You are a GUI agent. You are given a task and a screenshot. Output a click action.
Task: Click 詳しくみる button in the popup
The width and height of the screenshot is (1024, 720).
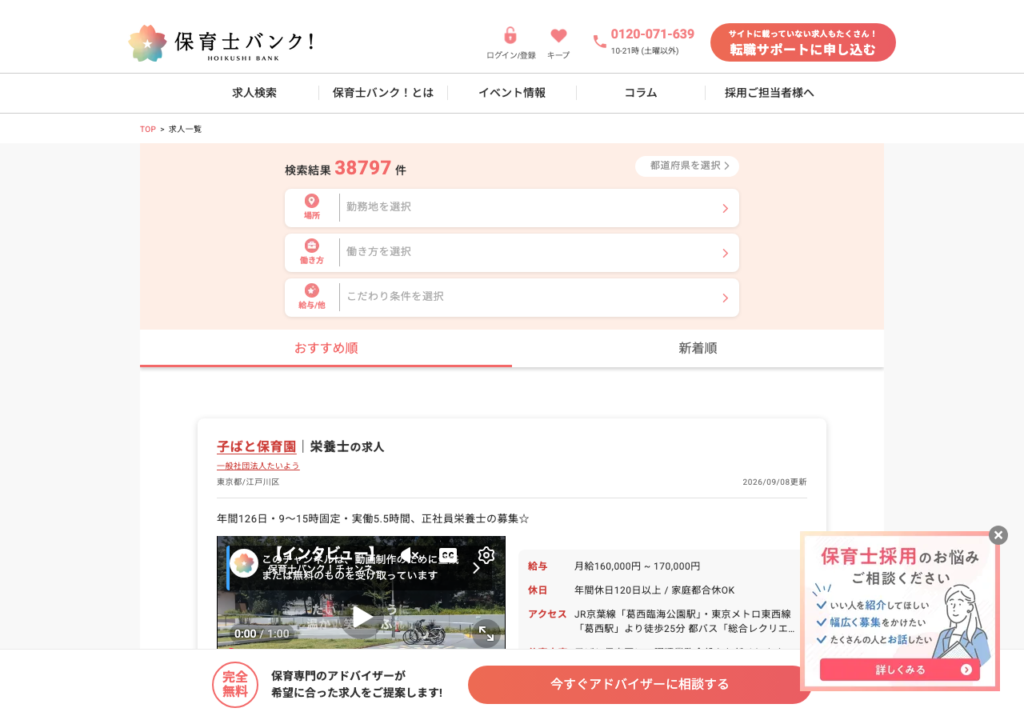tap(899, 670)
